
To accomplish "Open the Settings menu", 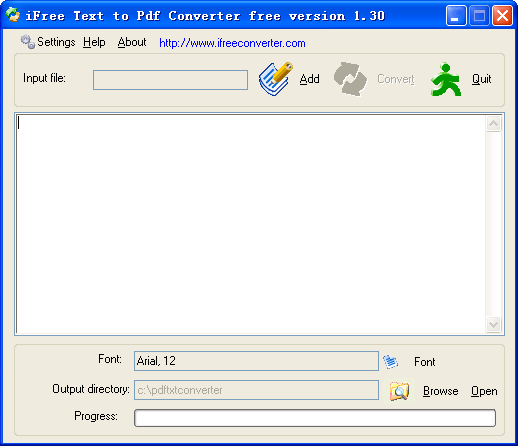I will pos(56,42).
